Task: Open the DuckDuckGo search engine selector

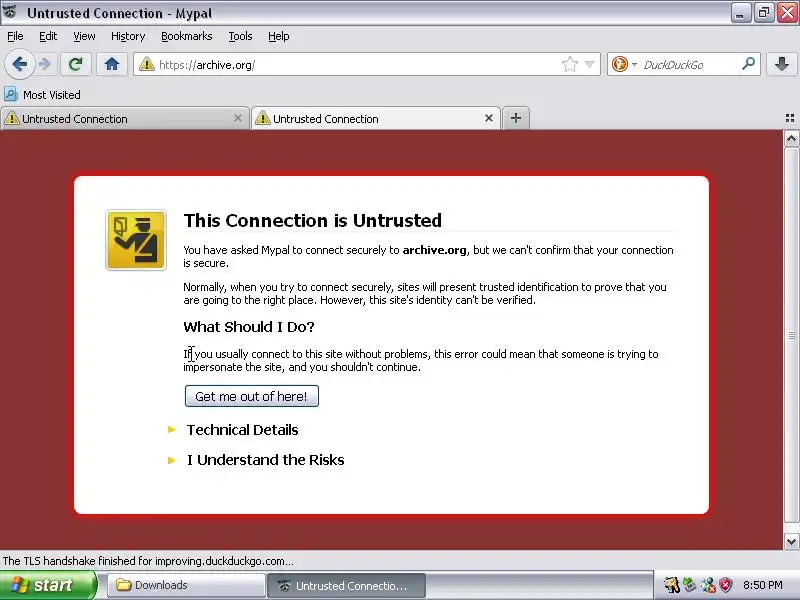Action: 623,64
